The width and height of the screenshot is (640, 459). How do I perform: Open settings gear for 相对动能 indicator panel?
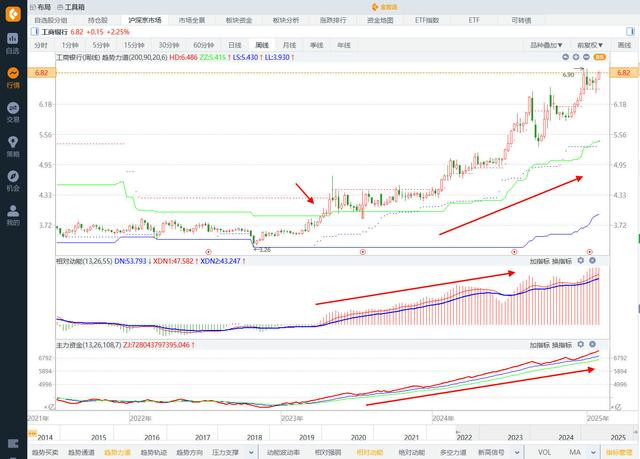[581, 261]
